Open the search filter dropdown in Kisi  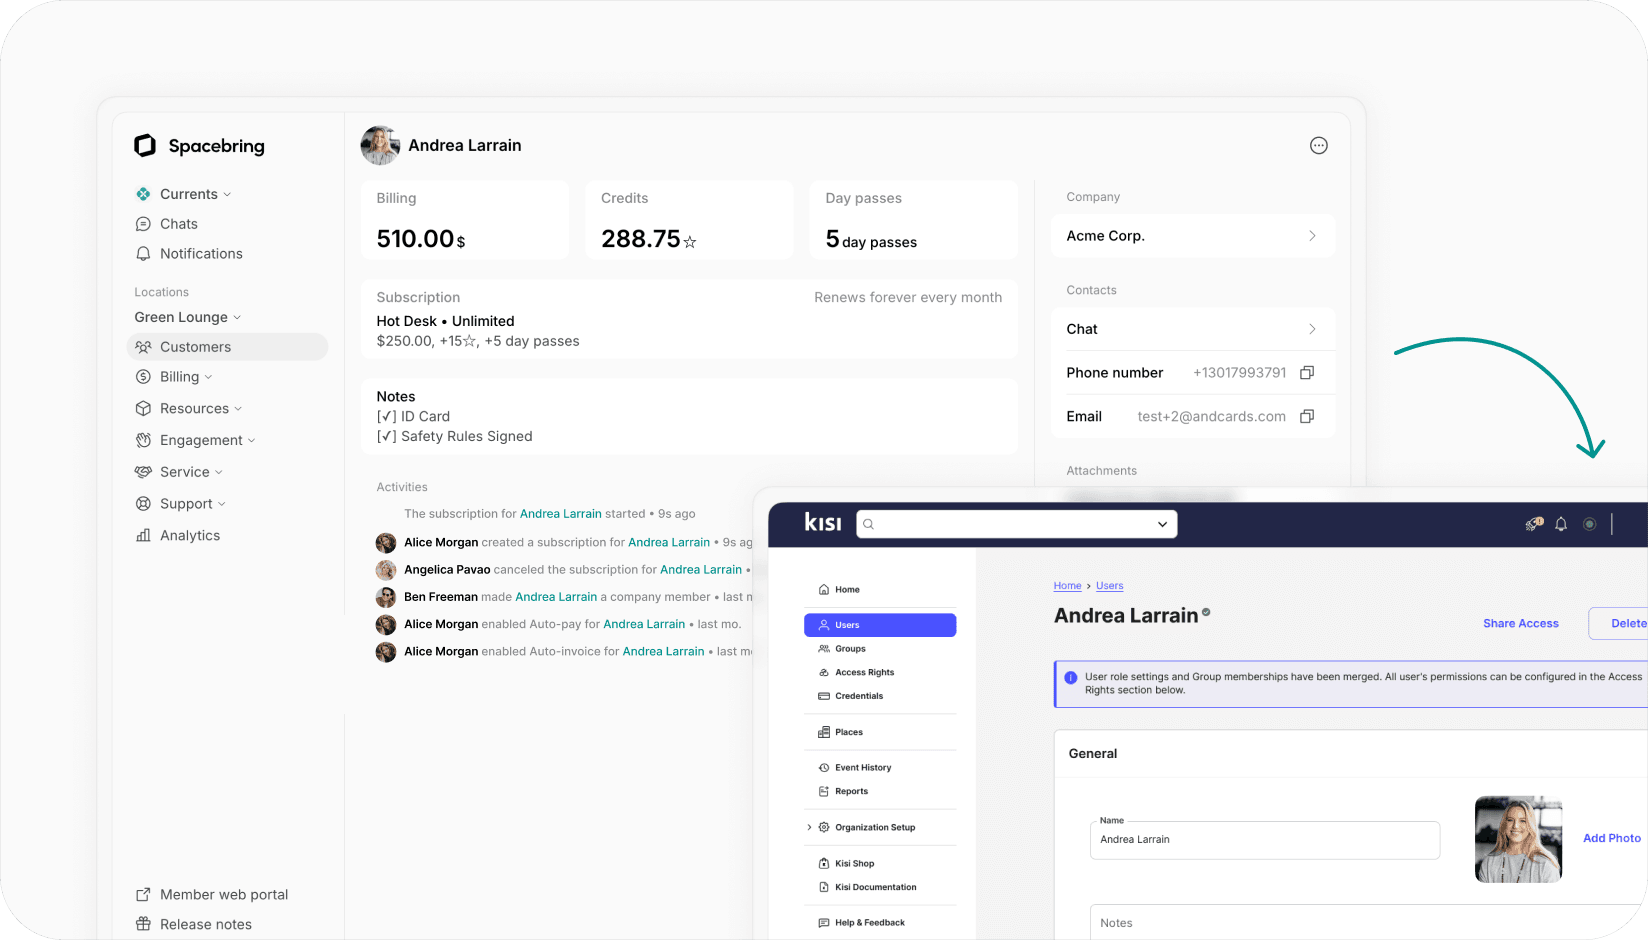(x=1161, y=523)
